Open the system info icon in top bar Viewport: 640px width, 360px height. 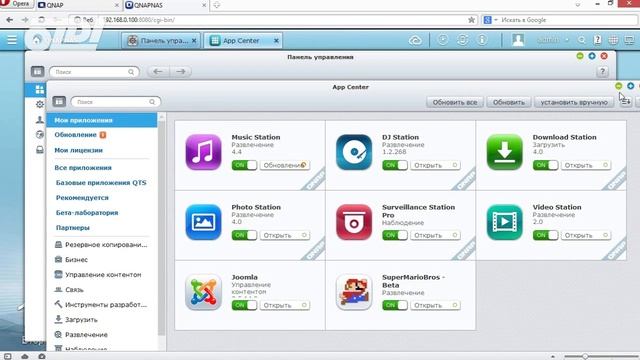tap(482, 40)
